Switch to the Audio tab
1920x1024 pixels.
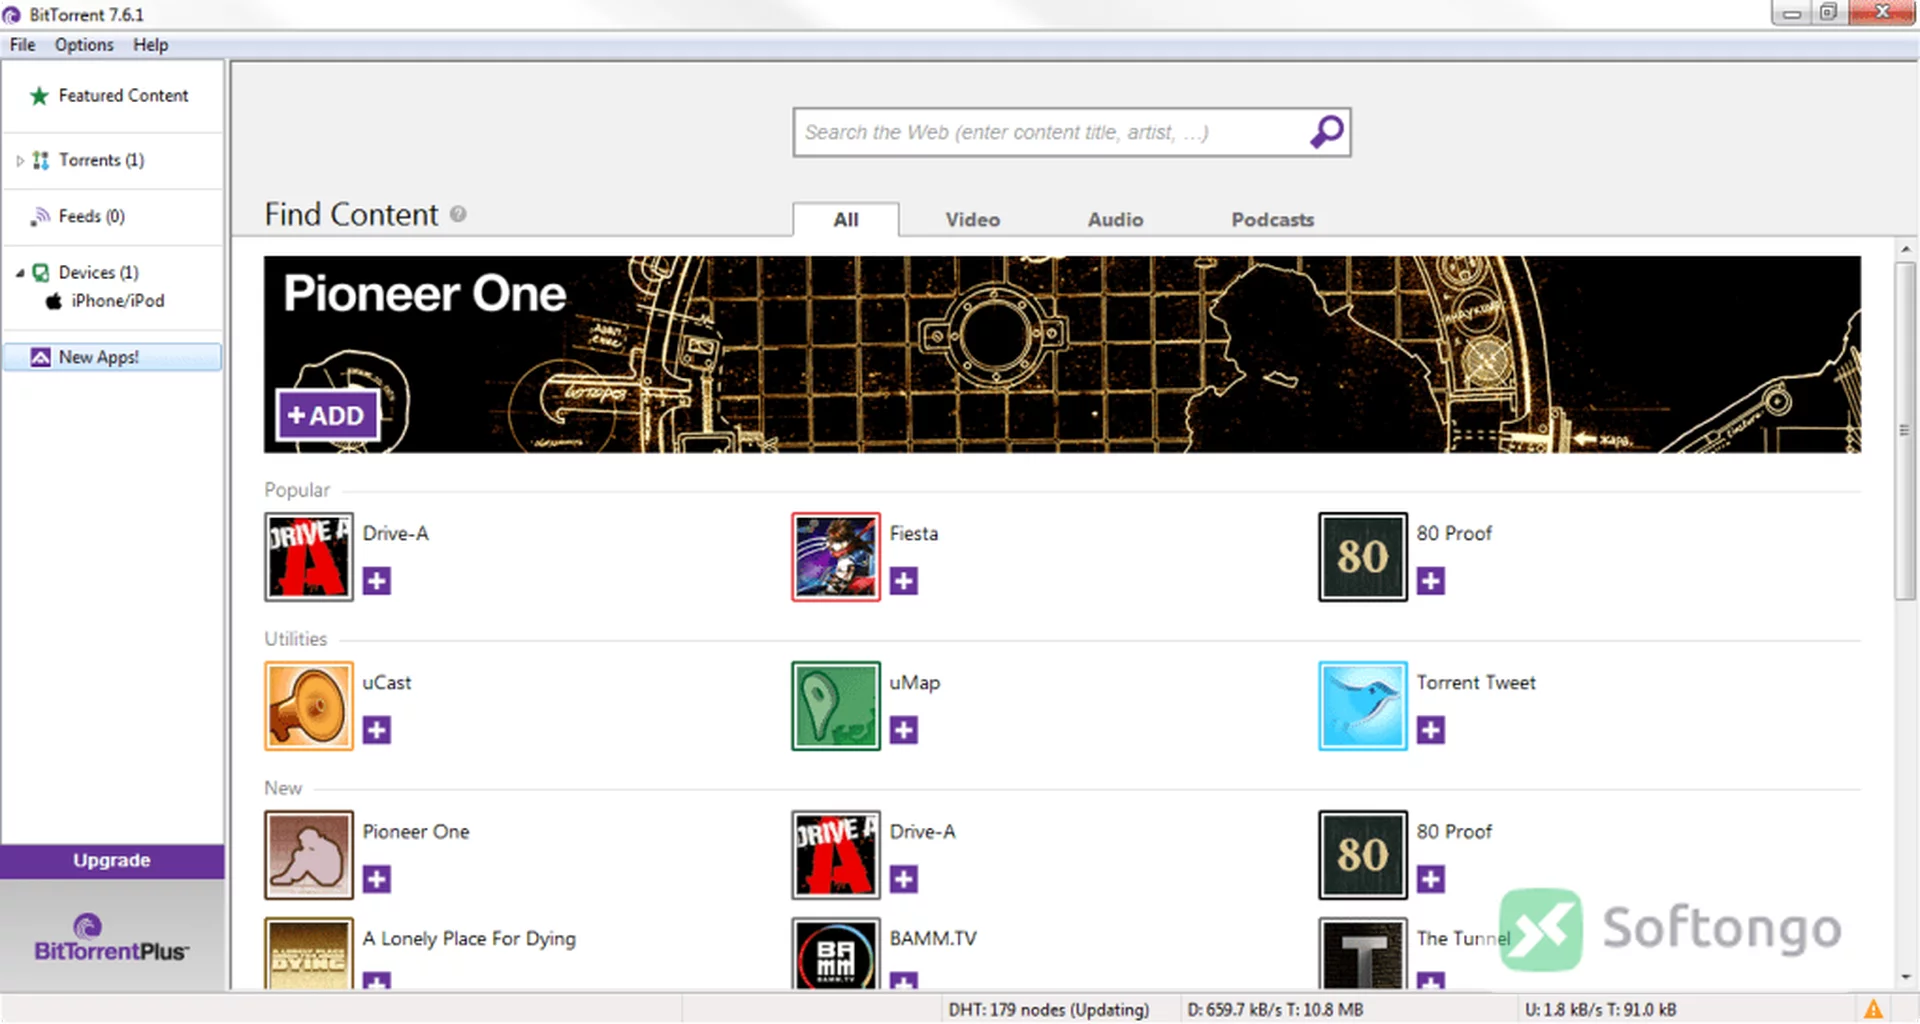[1115, 219]
